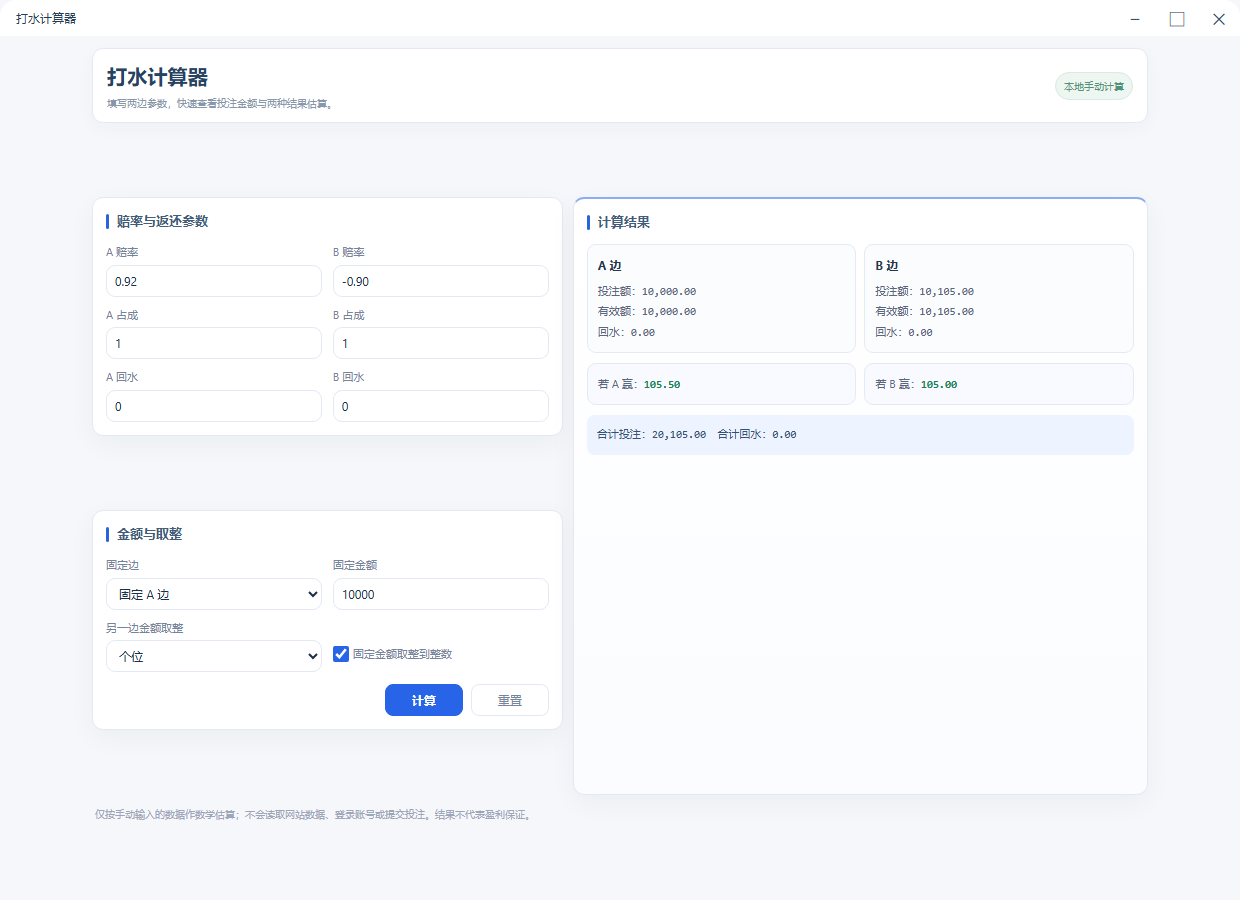Click the 若 A 赢 result 105.50
The height and width of the screenshot is (900, 1240).
click(662, 384)
